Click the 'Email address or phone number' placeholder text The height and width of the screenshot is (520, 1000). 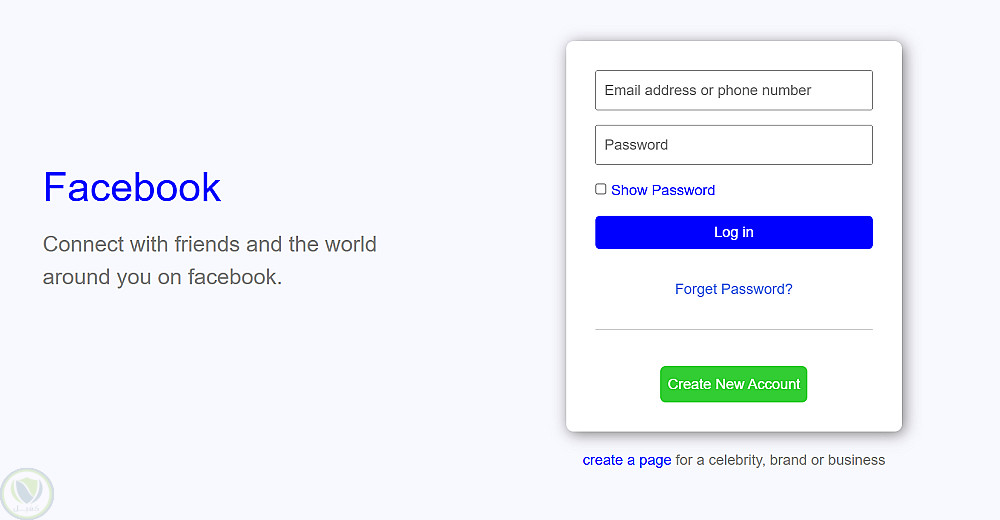[x=708, y=90]
